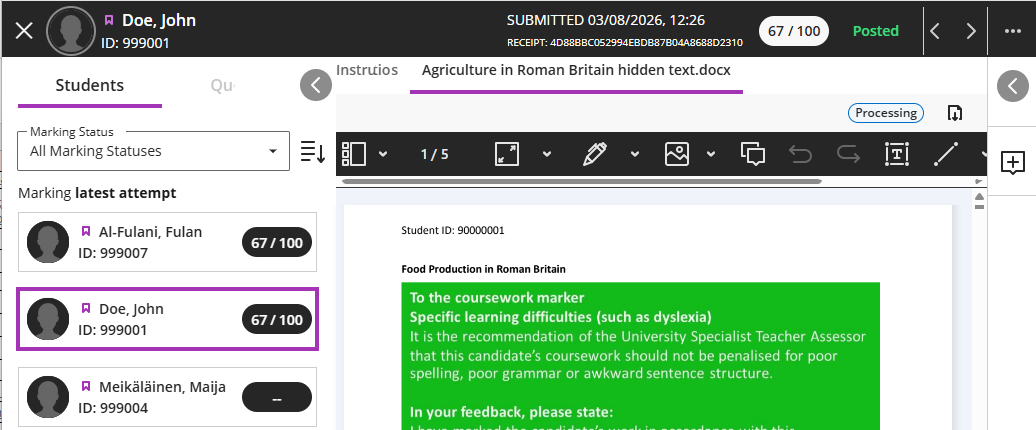Select the pencil drawing annotation tool

pyautogui.click(x=595, y=154)
